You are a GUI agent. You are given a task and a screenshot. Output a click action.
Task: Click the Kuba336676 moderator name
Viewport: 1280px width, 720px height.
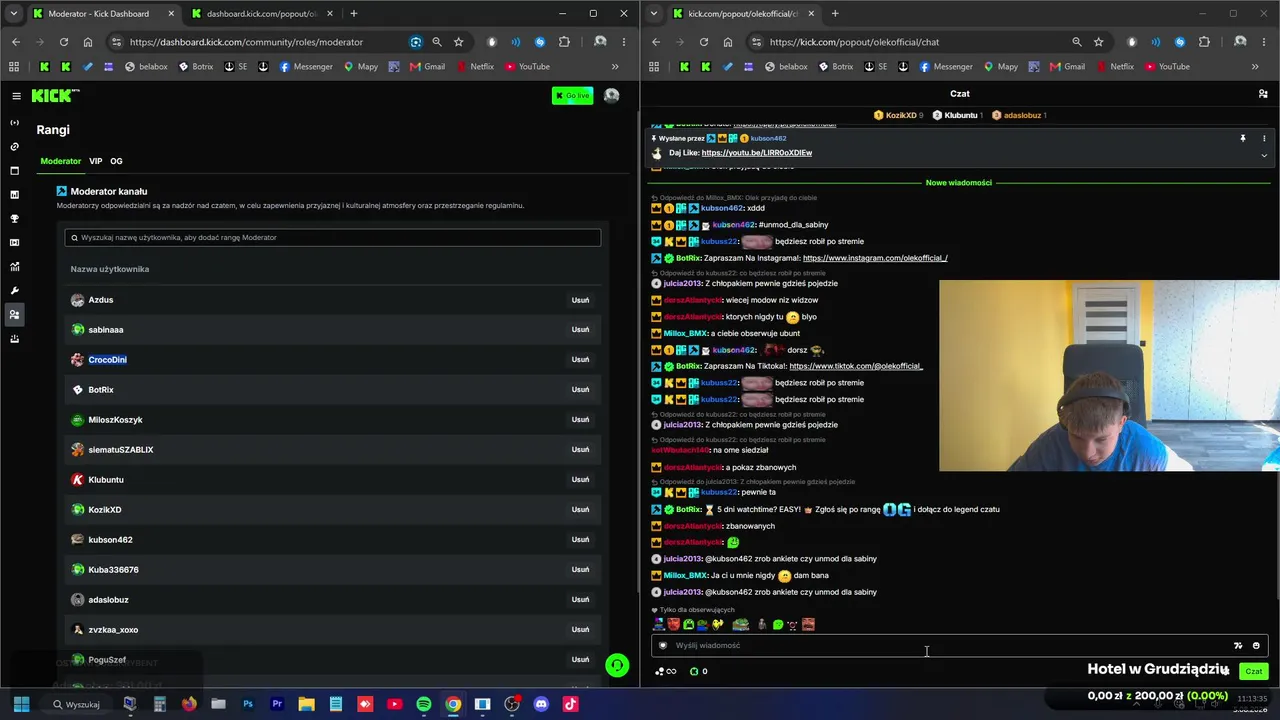113,570
